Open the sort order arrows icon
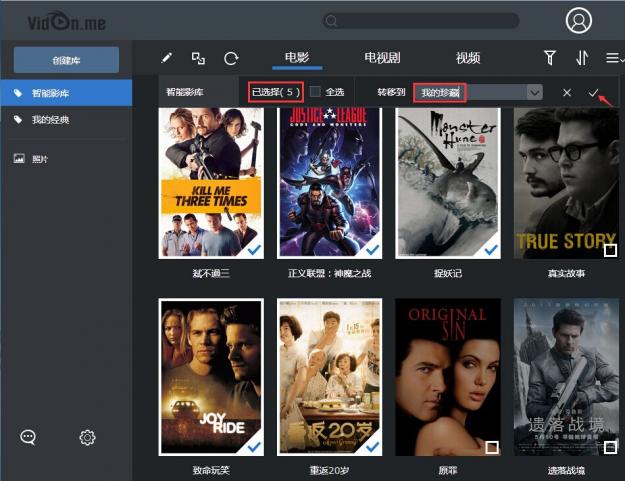This screenshot has height=481, width=625. click(x=582, y=58)
